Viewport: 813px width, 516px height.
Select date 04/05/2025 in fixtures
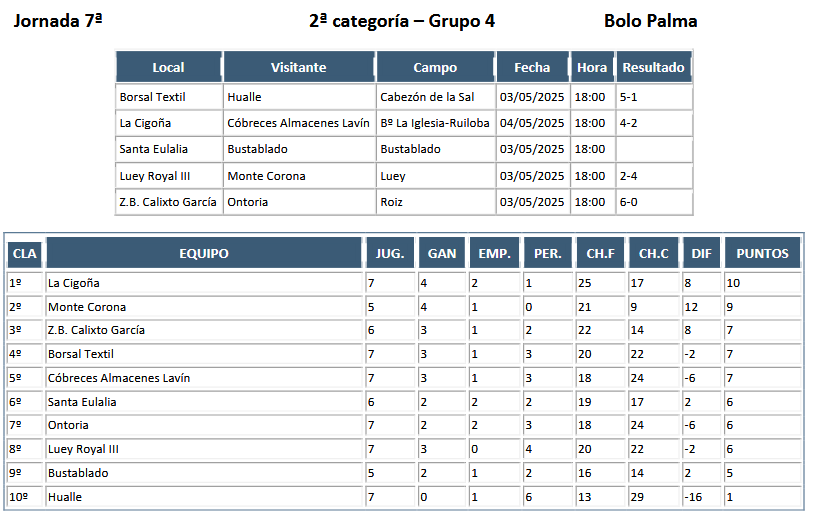pos(532,123)
